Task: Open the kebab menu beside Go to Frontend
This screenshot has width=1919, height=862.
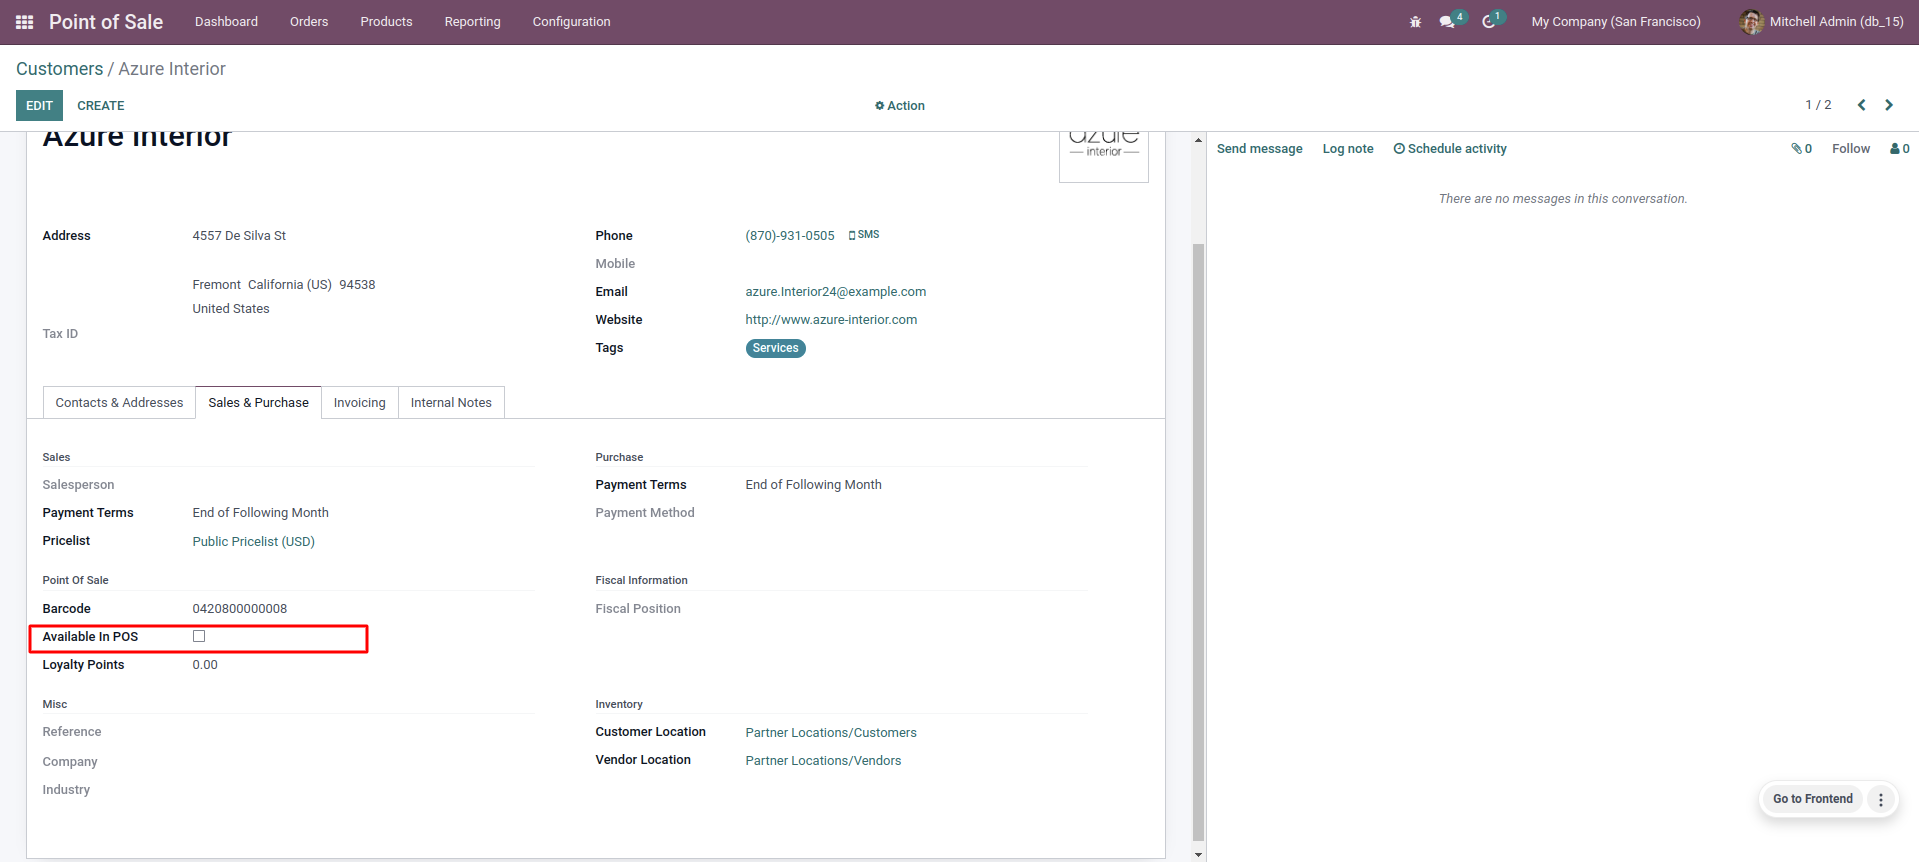Action: coord(1881,799)
